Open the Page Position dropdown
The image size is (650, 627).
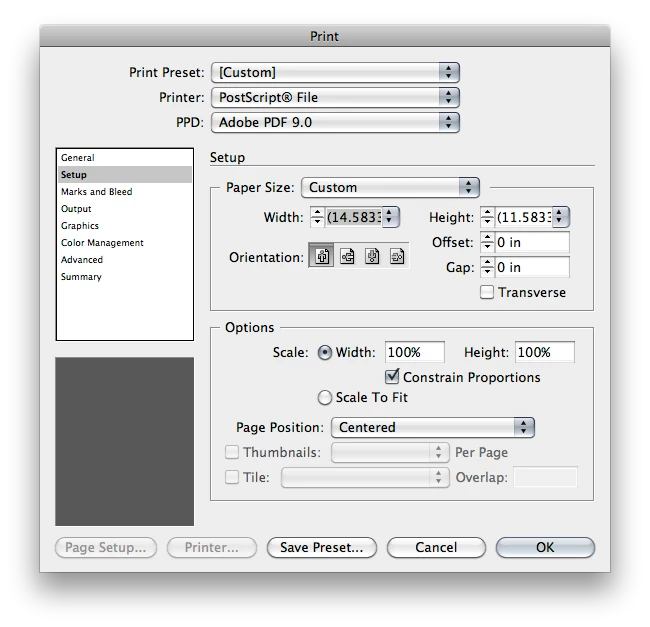click(433, 427)
